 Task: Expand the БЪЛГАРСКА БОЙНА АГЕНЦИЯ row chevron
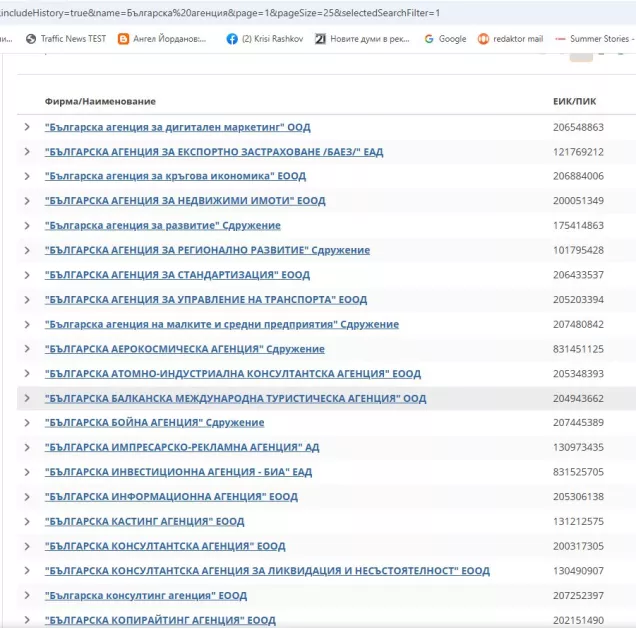[x=27, y=423]
